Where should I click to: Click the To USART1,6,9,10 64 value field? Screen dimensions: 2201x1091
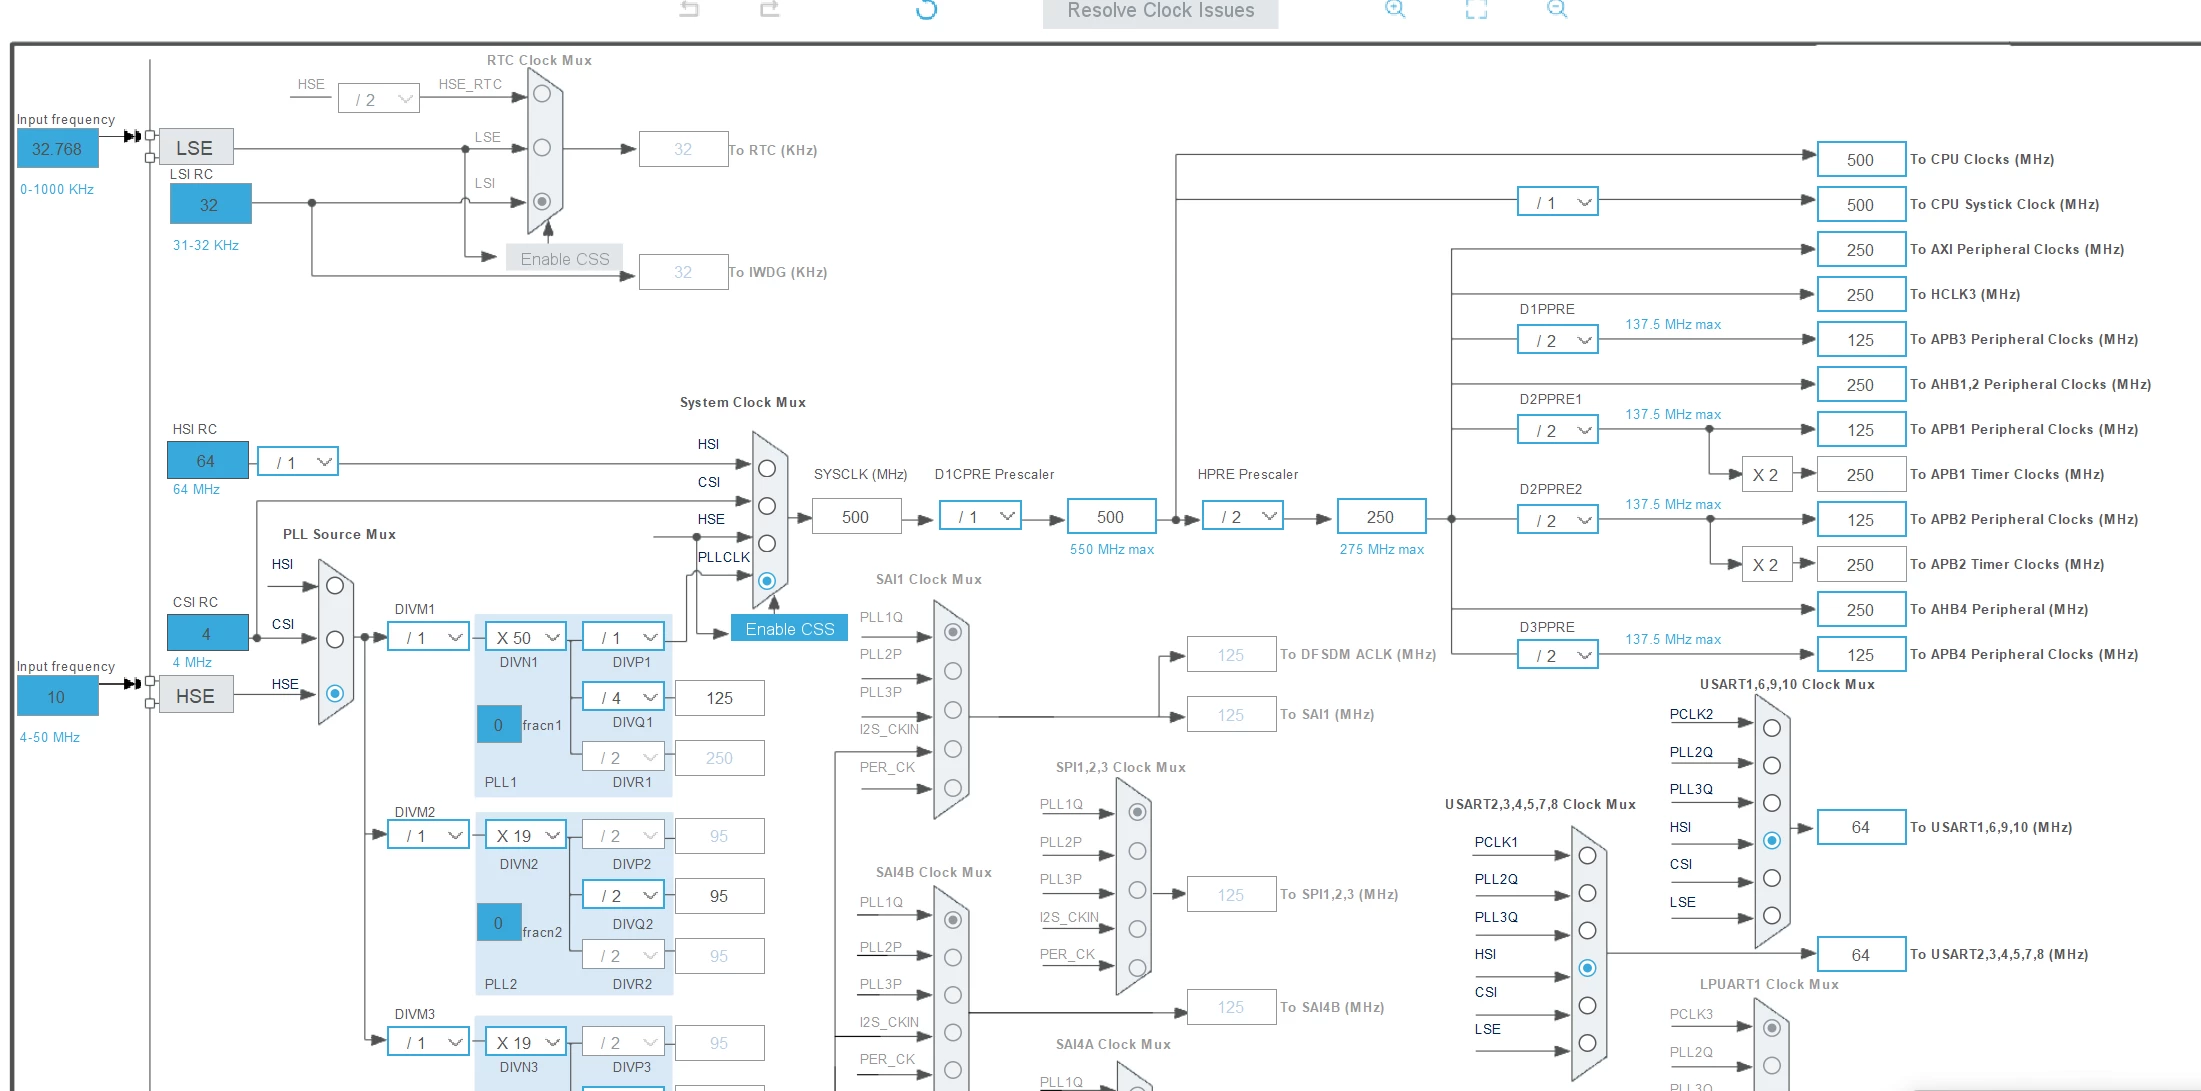[x=1861, y=827]
